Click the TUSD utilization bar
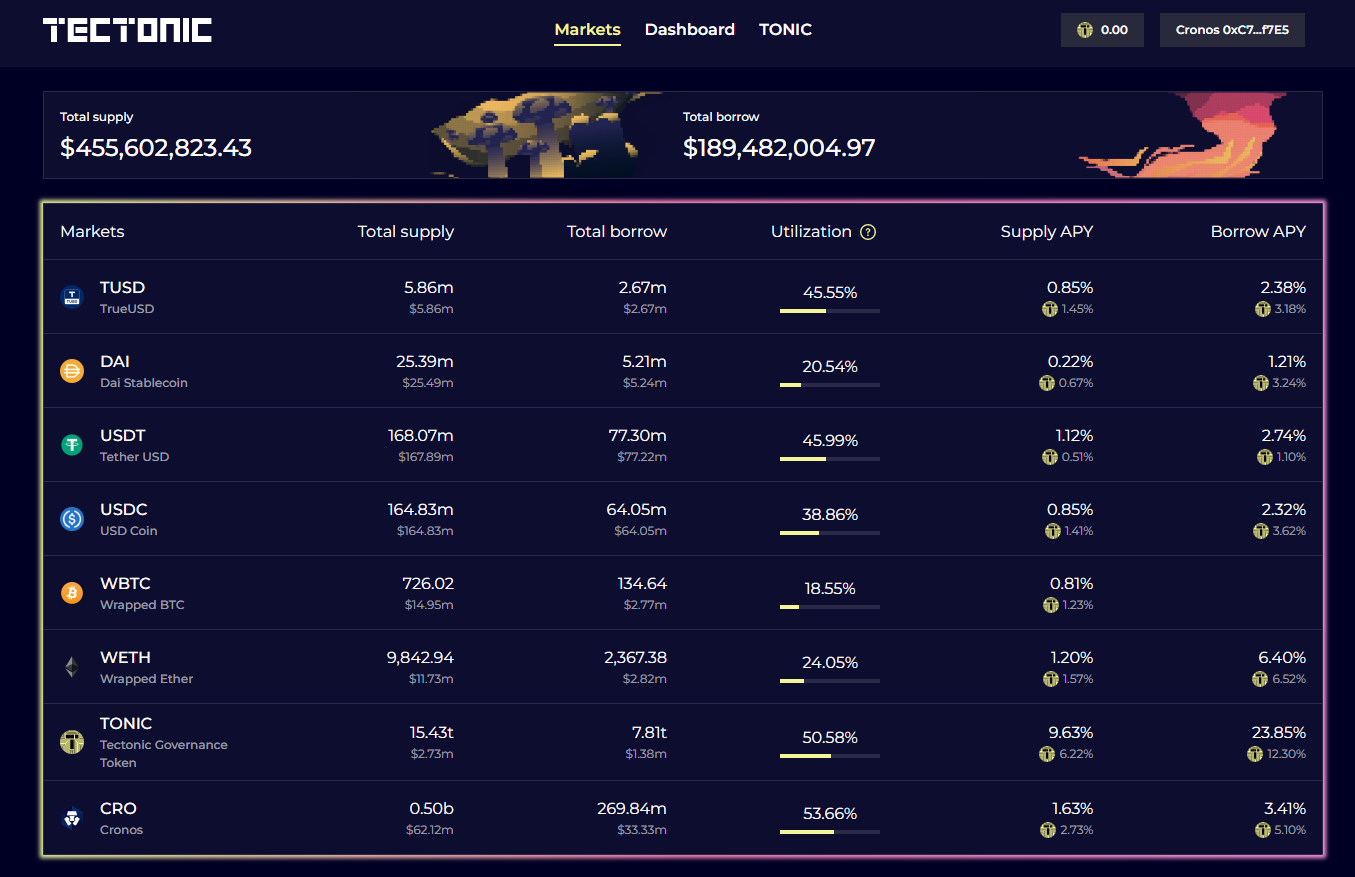This screenshot has height=877, width=1355. coord(830,311)
